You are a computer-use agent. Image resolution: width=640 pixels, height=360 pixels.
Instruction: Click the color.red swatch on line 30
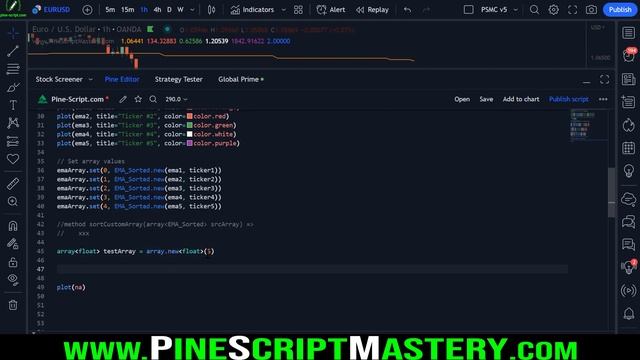190,116
